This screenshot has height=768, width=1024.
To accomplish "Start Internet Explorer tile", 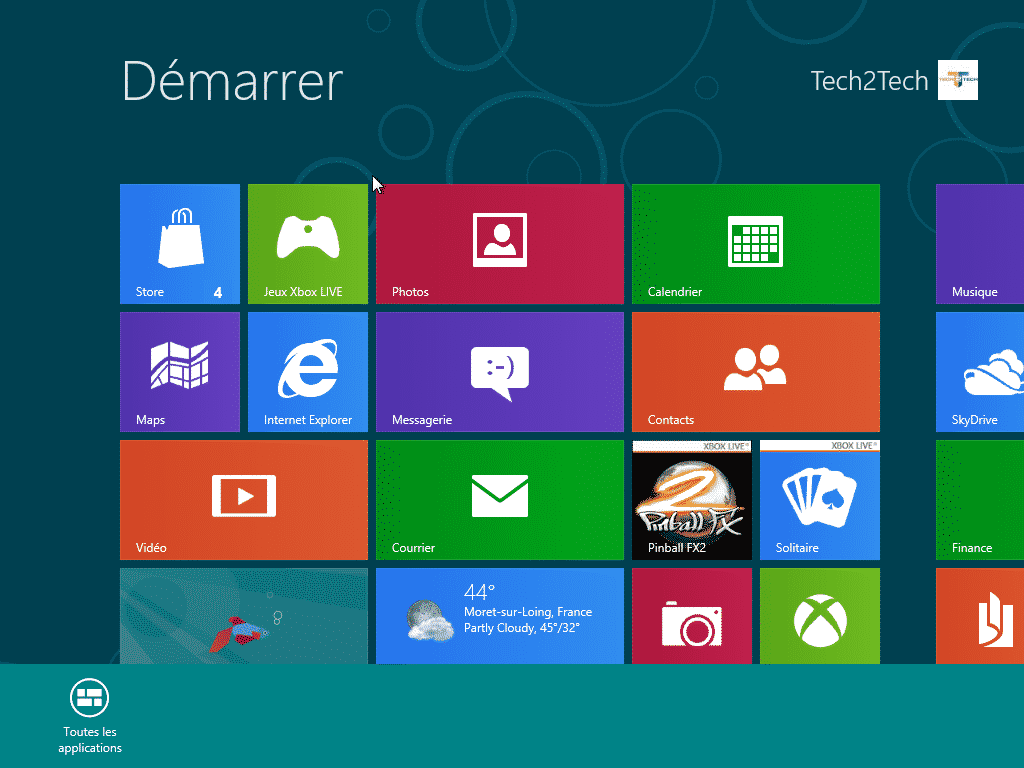I will pos(308,372).
